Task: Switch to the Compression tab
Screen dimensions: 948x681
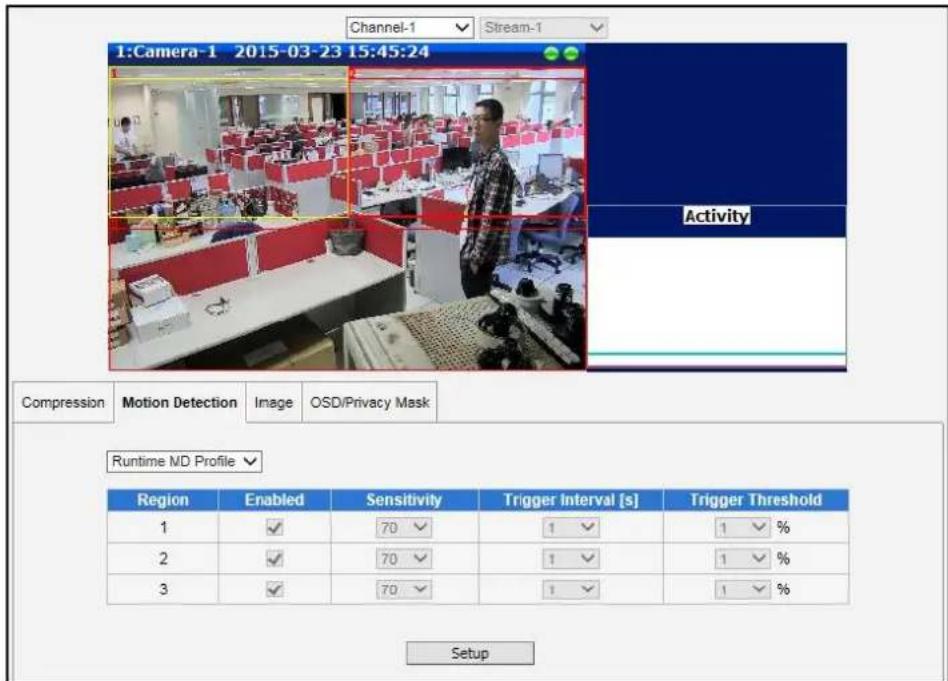Action: coord(63,403)
